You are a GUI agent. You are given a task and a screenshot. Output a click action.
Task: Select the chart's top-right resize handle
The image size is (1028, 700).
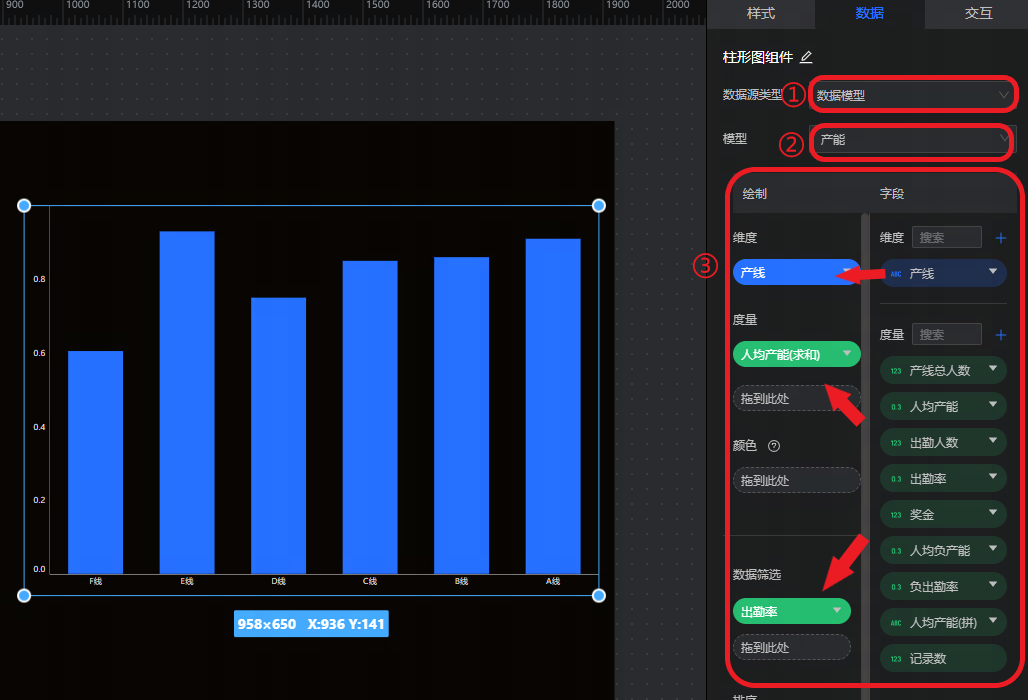[599, 206]
